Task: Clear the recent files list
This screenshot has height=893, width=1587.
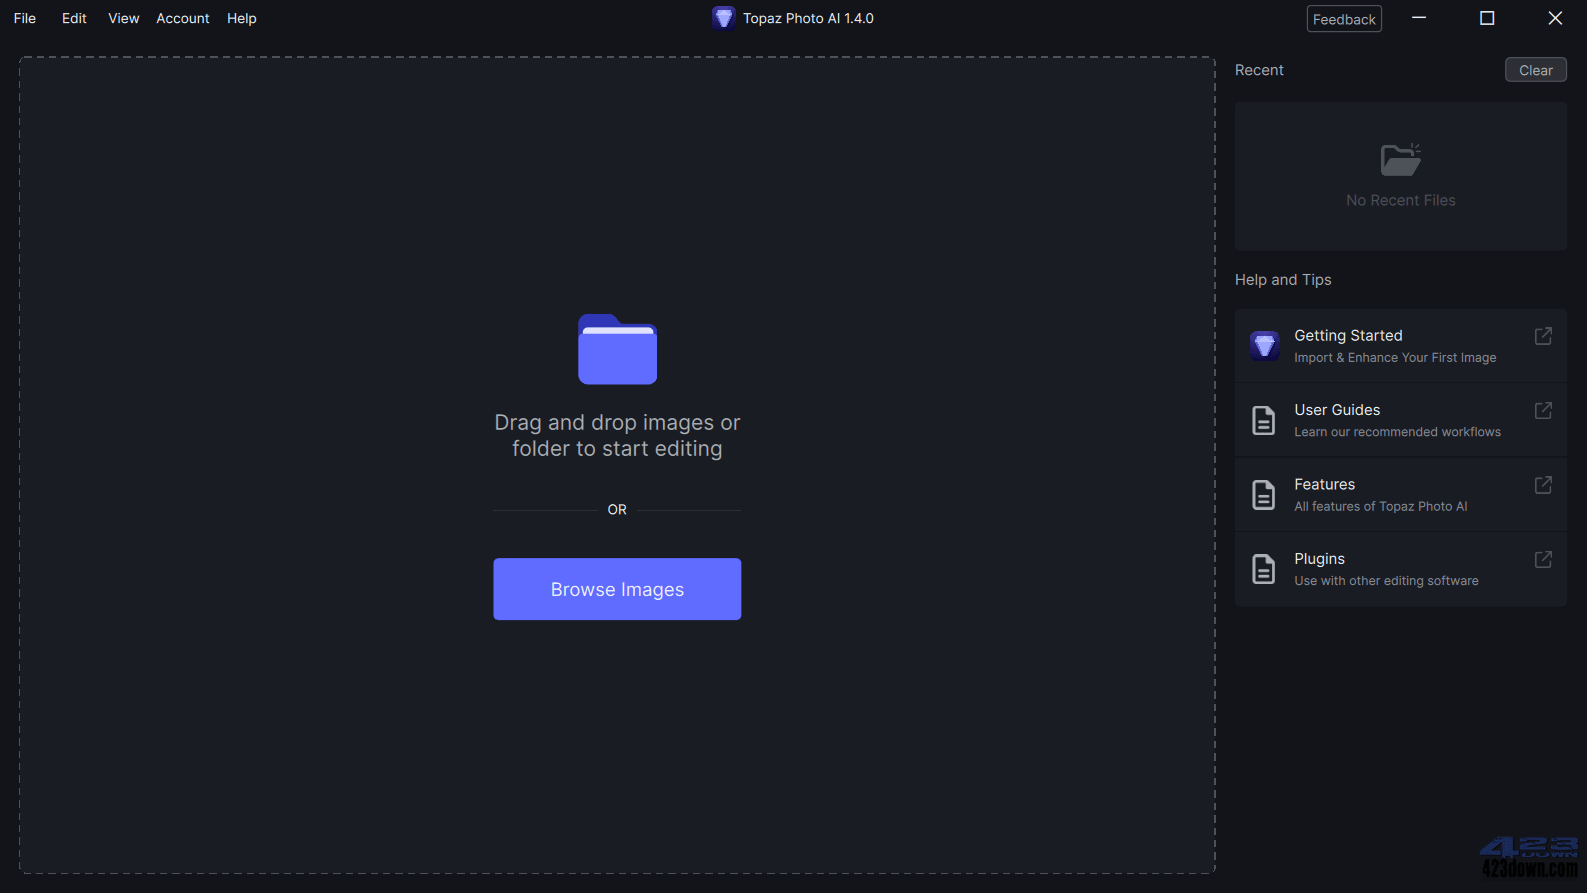Action: pyautogui.click(x=1536, y=70)
